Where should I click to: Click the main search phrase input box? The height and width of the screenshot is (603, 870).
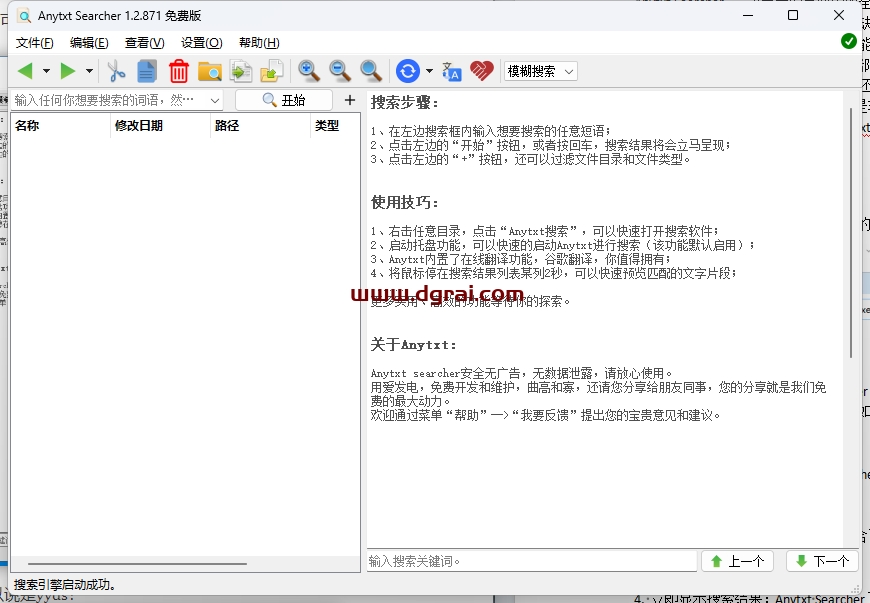109,100
